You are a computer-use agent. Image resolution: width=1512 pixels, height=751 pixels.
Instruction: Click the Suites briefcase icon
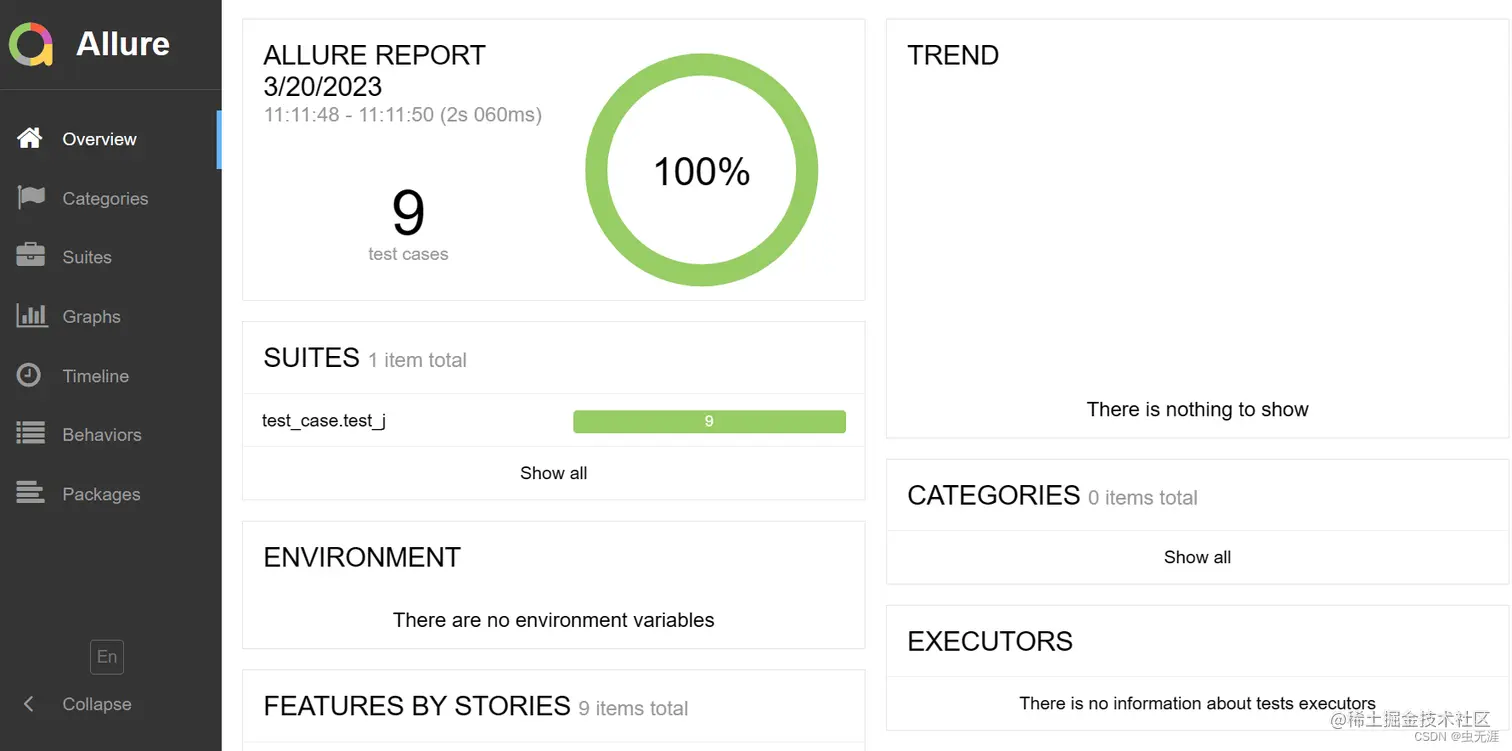[31, 255]
